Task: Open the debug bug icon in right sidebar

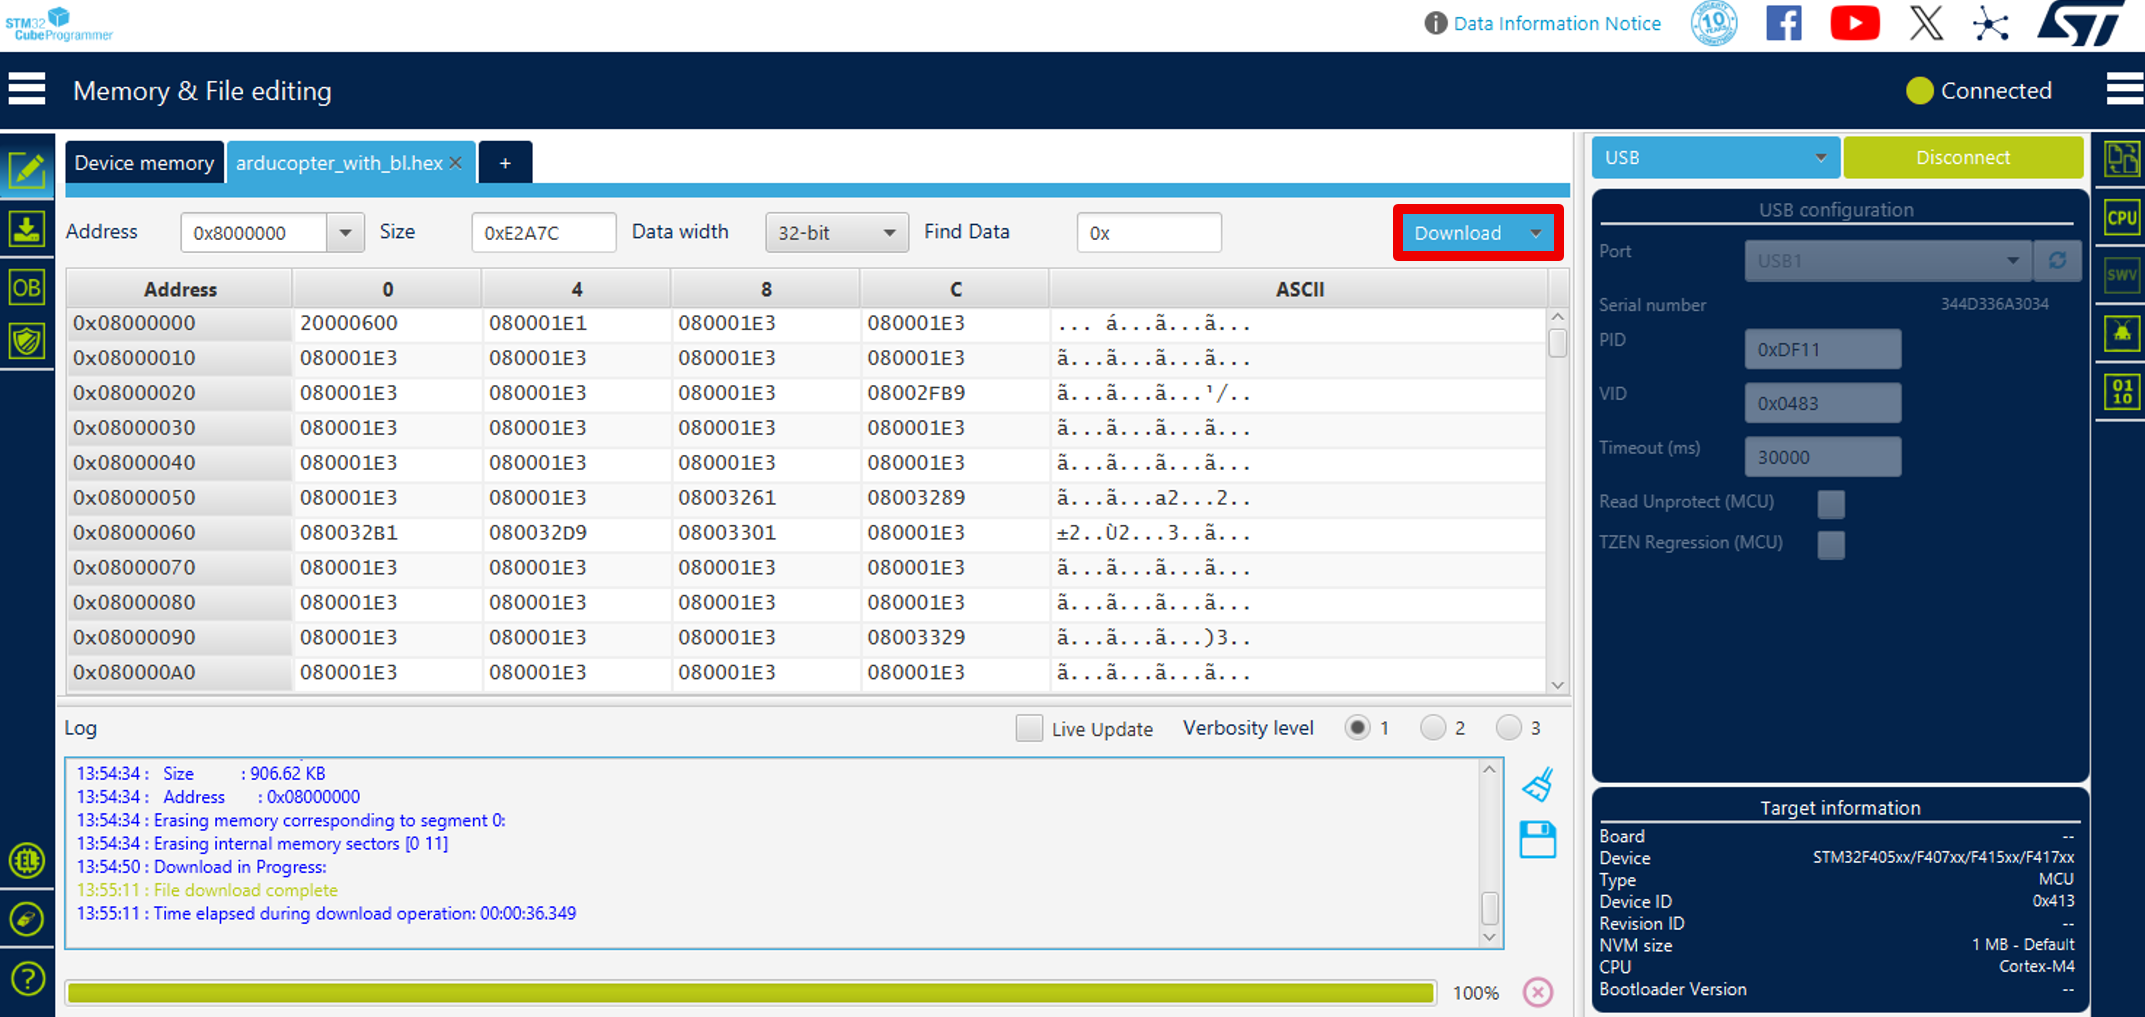Action: point(2122,333)
